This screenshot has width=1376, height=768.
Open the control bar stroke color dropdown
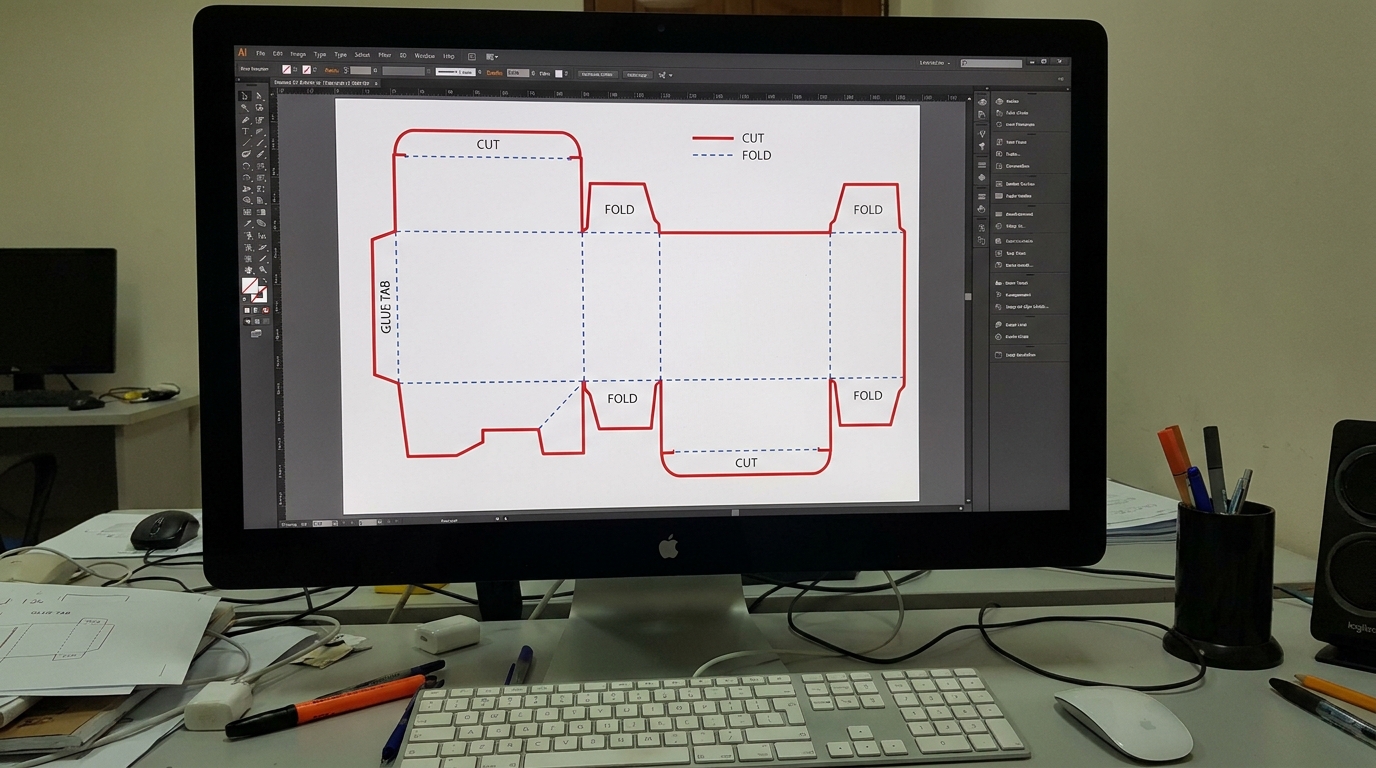coord(315,70)
